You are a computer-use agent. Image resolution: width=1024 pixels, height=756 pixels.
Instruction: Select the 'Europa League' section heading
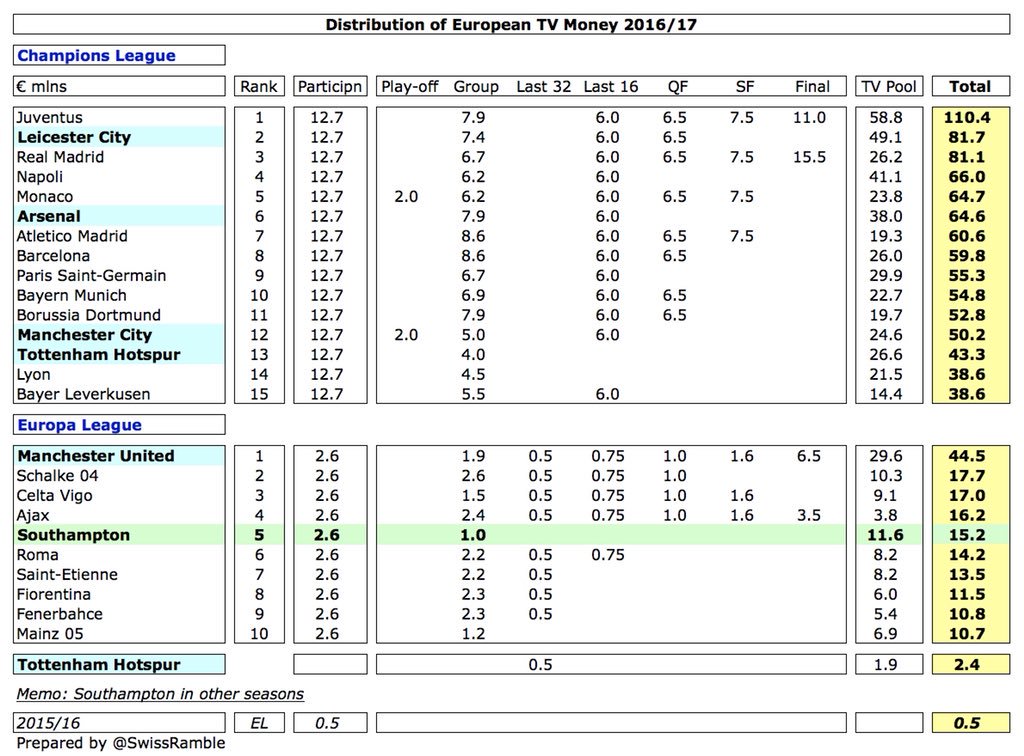[79, 425]
